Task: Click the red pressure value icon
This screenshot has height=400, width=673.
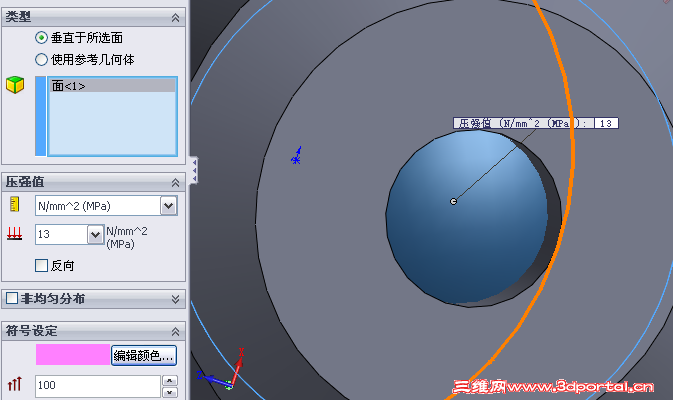Action: pyautogui.click(x=15, y=234)
